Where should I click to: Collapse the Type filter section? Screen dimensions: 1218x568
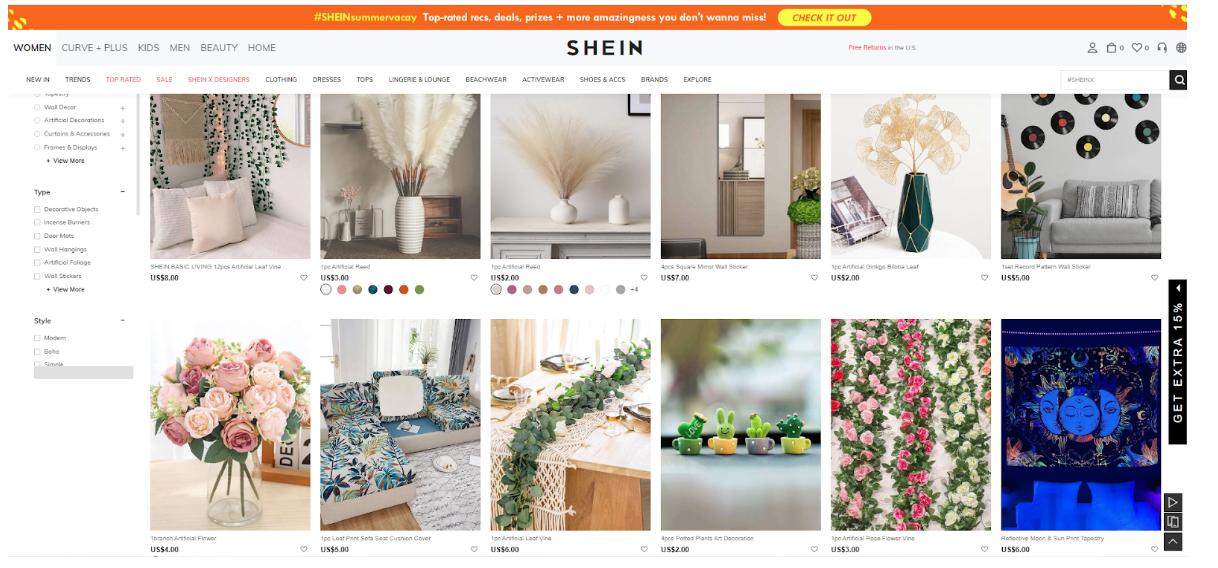(x=123, y=192)
